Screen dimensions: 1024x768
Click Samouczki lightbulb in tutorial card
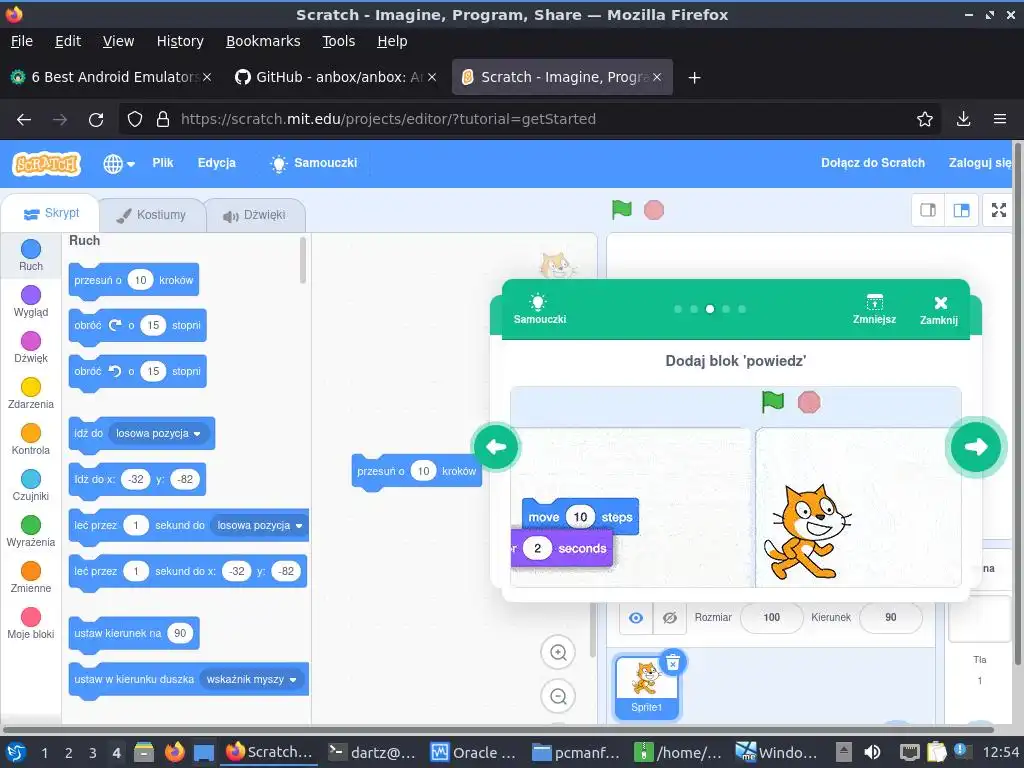tap(539, 309)
